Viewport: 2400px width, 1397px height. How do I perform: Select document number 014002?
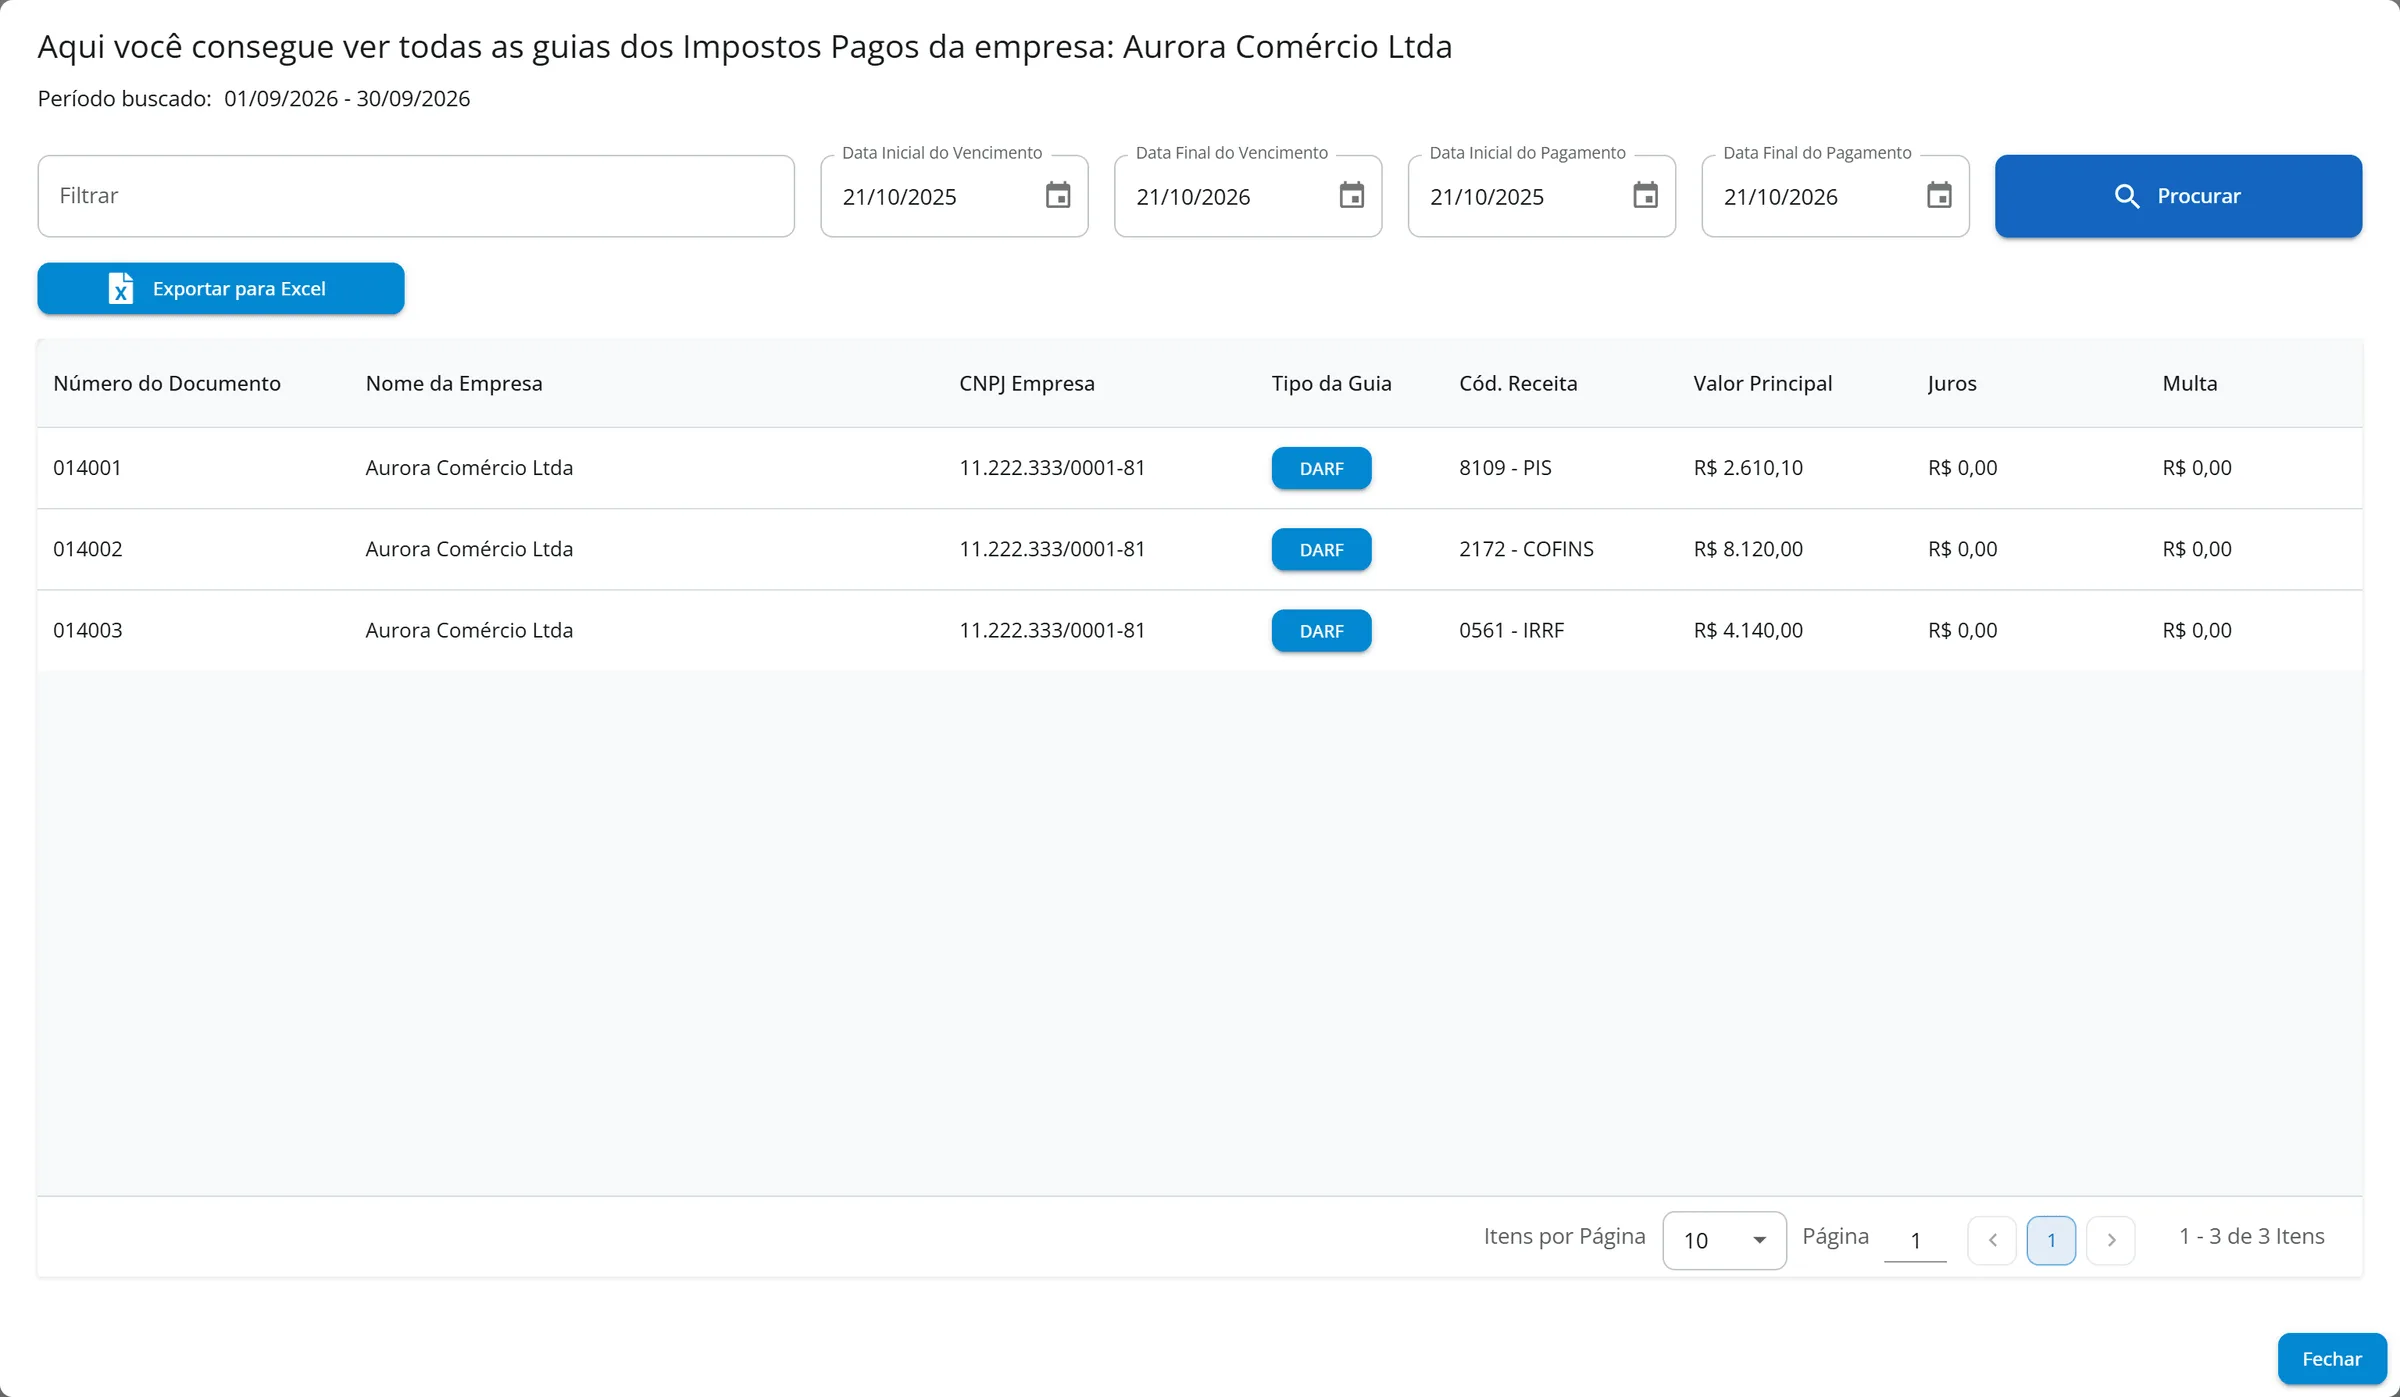(88, 549)
